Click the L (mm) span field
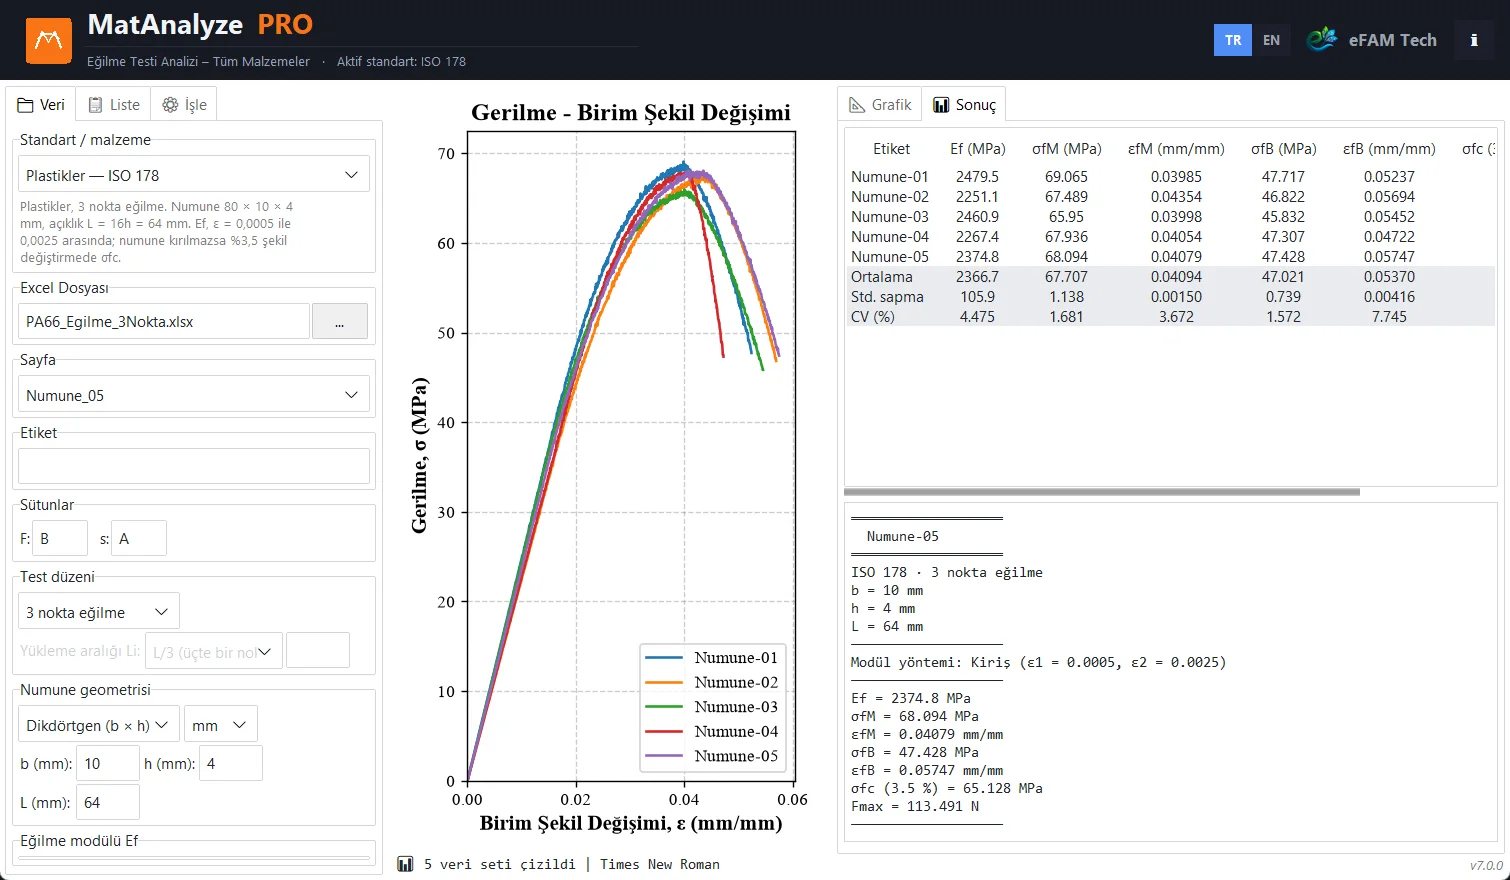This screenshot has height=880, width=1510. coord(108,802)
